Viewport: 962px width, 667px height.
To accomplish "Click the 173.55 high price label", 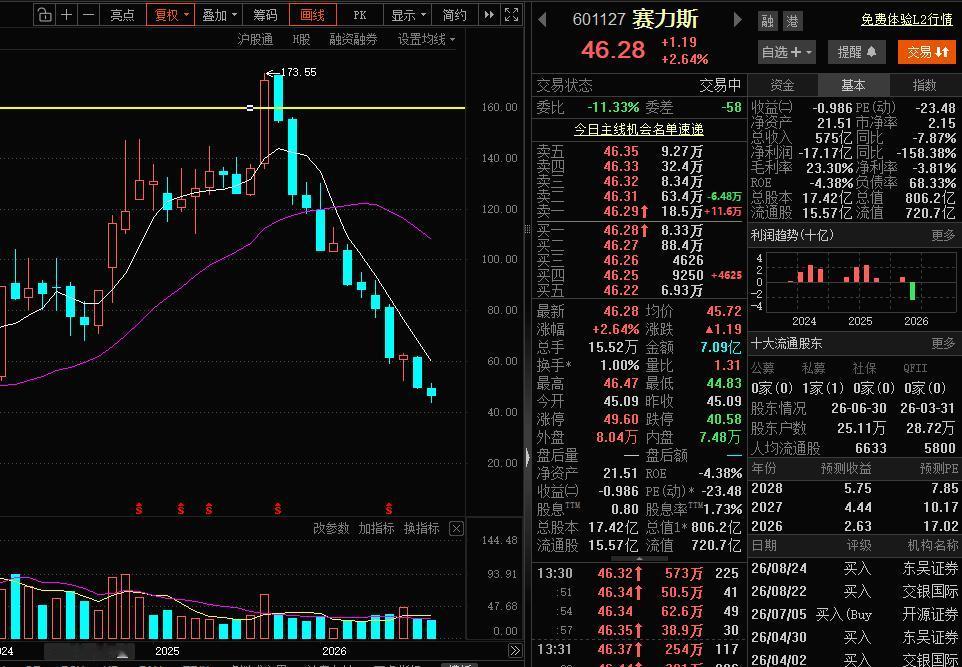I will [298, 72].
